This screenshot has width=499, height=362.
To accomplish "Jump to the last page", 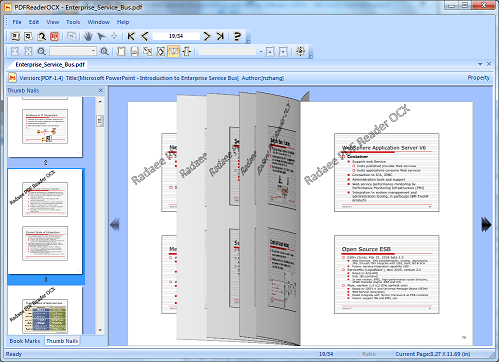I will click(x=220, y=36).
